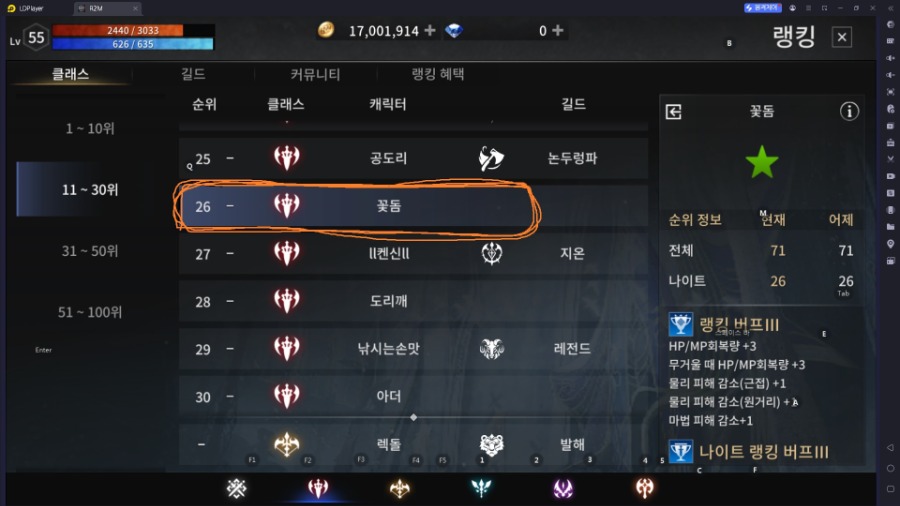Select rank 27 character ll켄신ll row

click(x=413, y=253)
